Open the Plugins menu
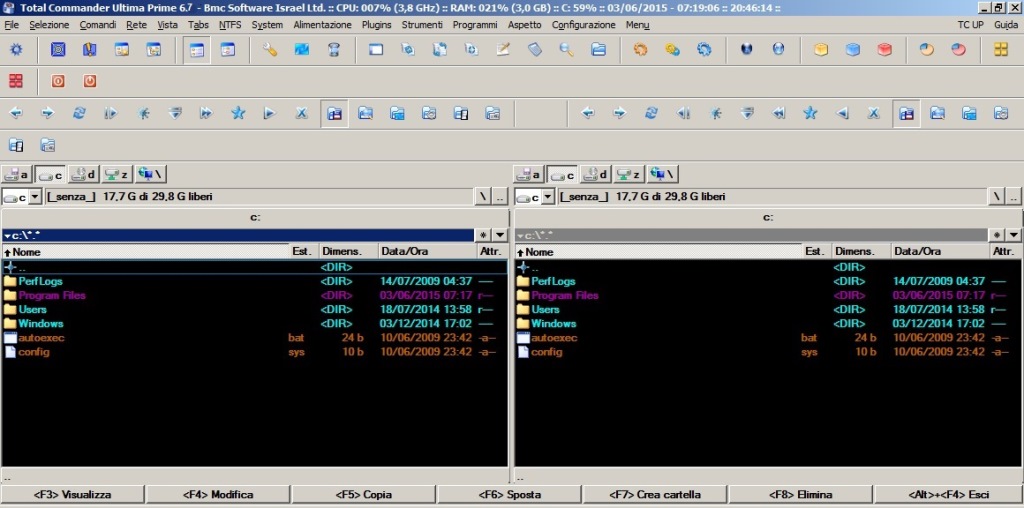1024x508 pixels. 376,25
